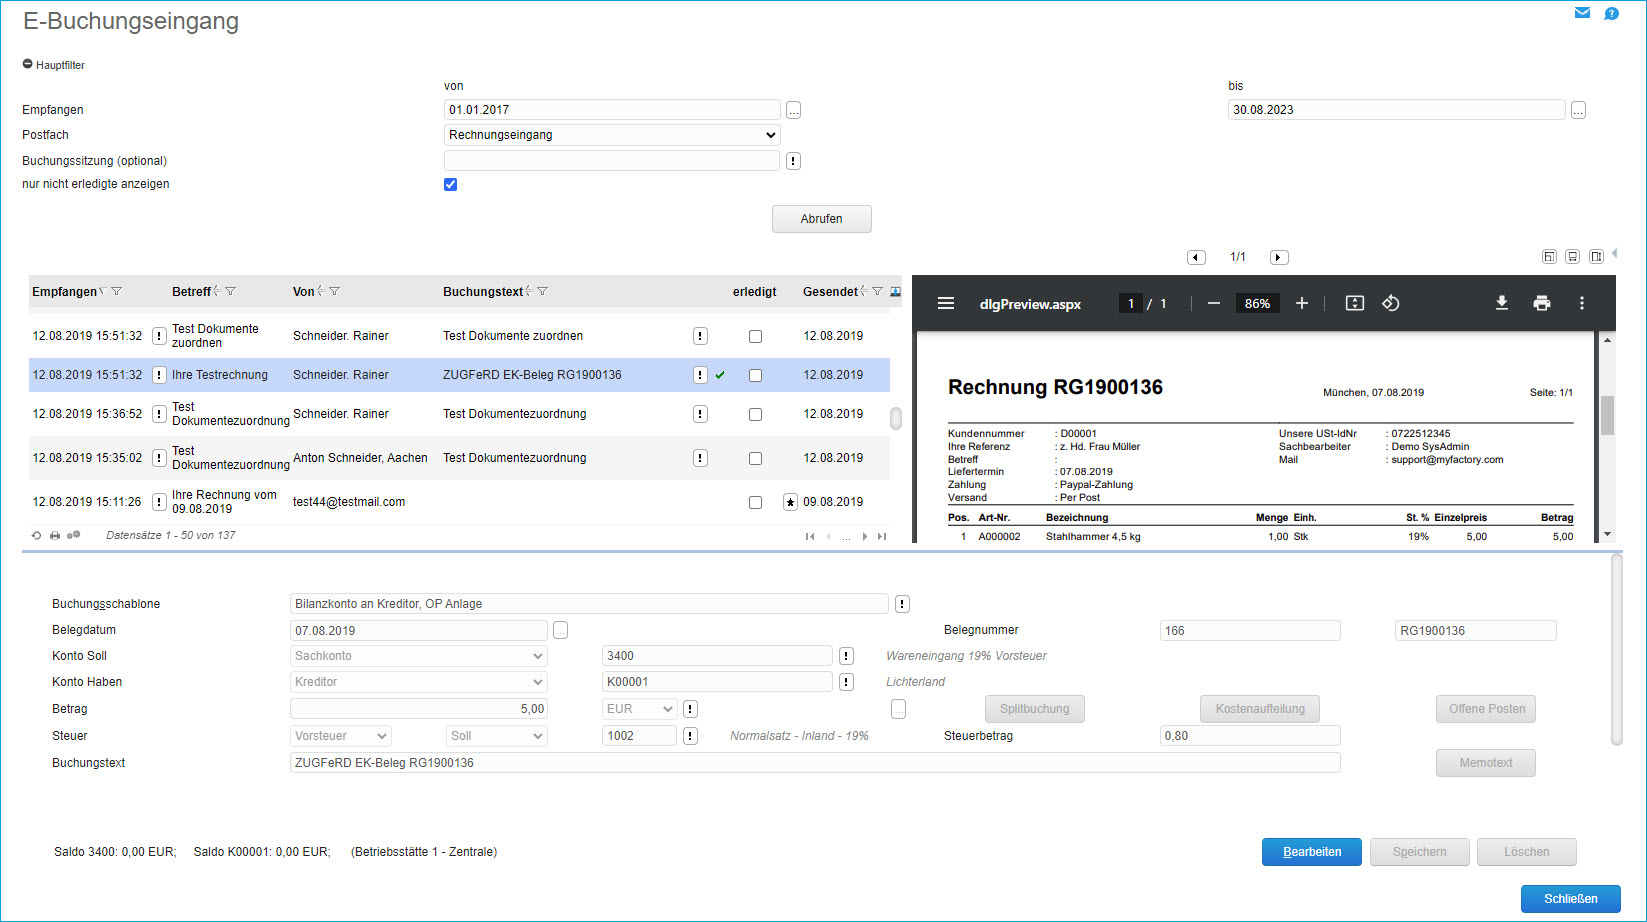Open the mail envelope icon

point(1582,13)
